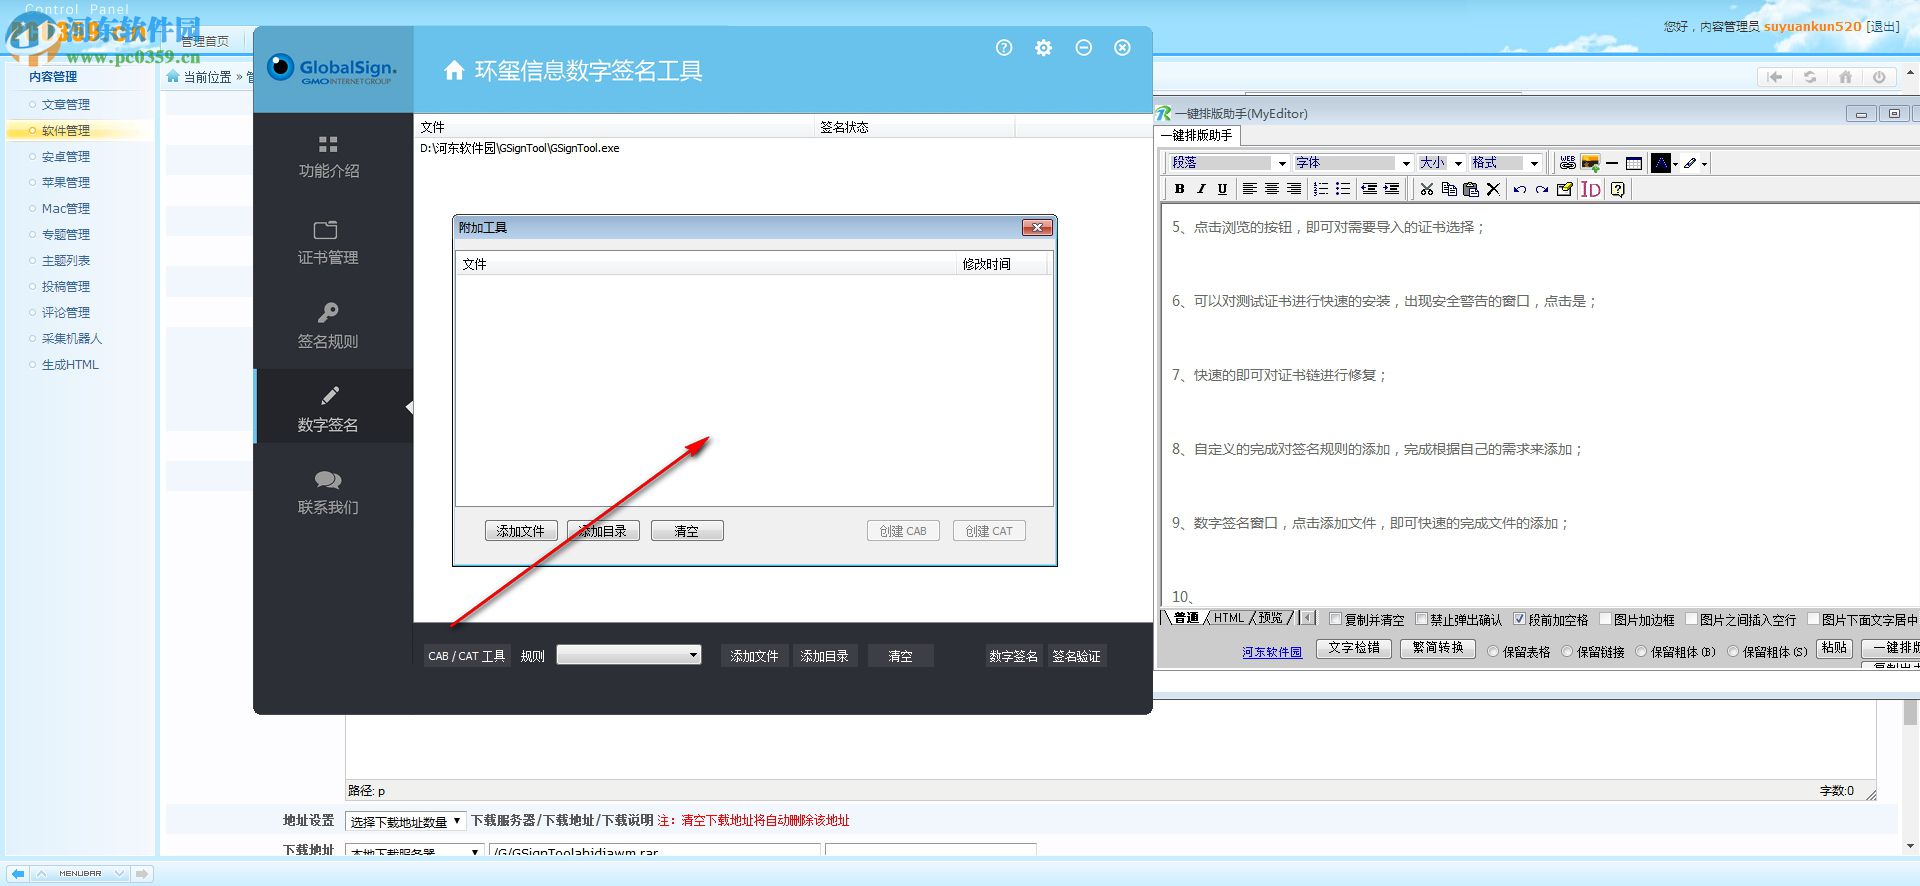The height and width of the screenshot is (886, 1920).
Task: Select 保留粗体 (B) radio button
Action: coord(1641,652)
